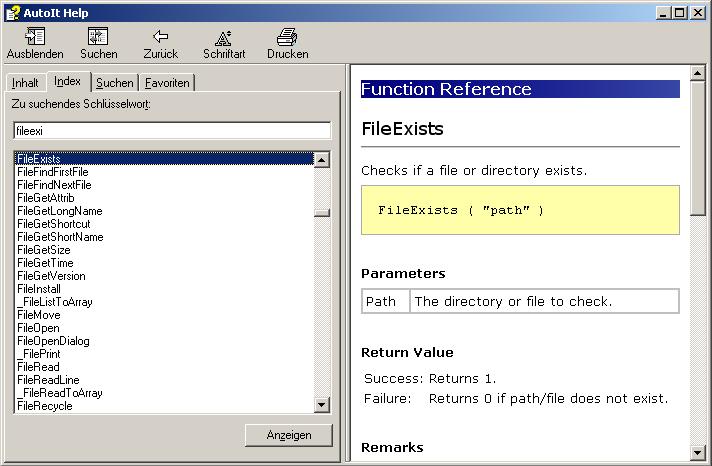
Task: Click the AutoIt Help title bar icon
Action: pyautogui.click(x=12, y=11)
